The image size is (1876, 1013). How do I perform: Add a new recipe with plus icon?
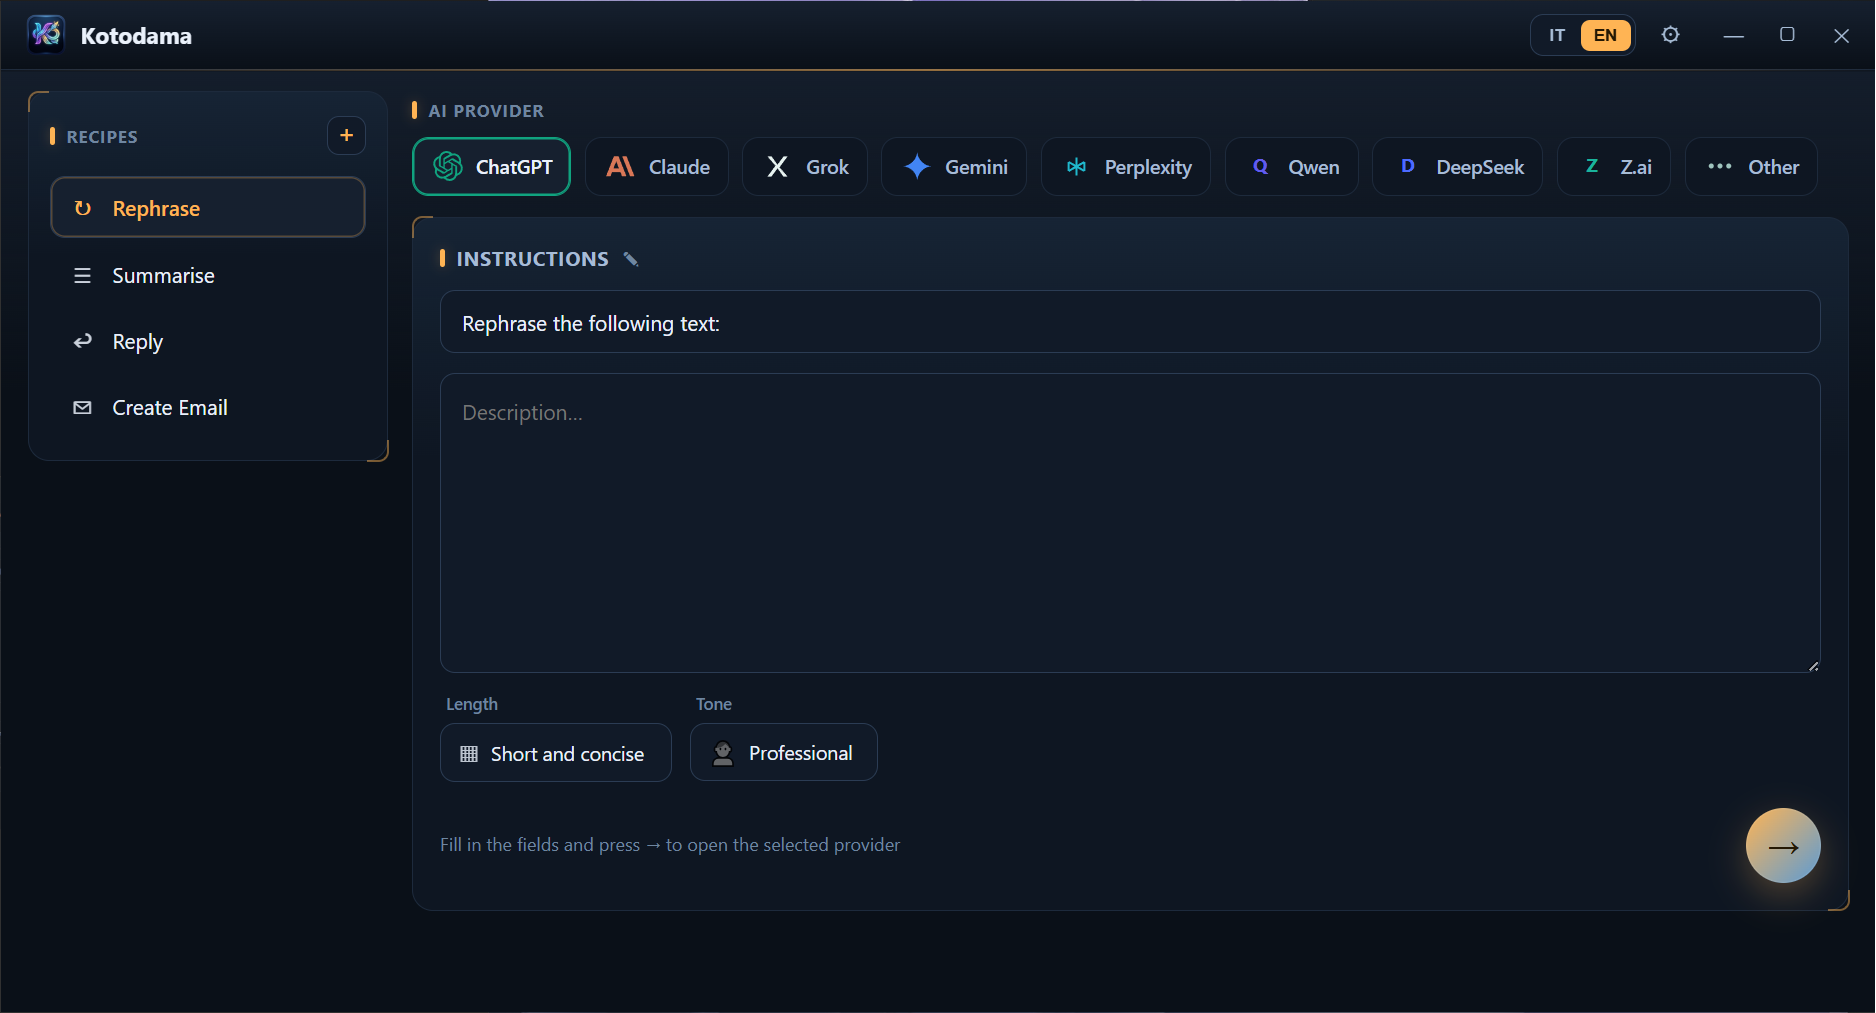346,136
